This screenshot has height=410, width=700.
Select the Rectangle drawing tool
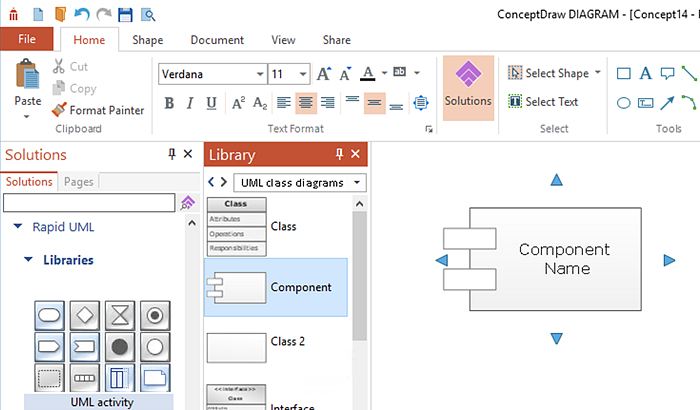tap(623, 73)
